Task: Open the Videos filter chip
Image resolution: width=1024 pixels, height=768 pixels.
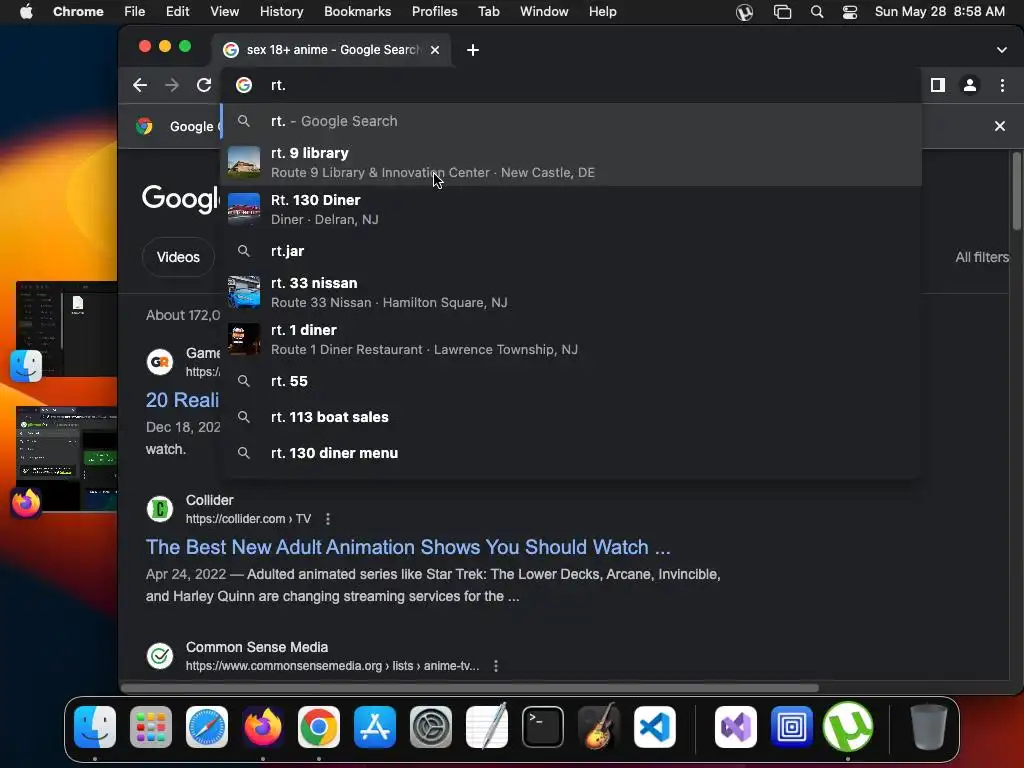Action: (178, 257)
